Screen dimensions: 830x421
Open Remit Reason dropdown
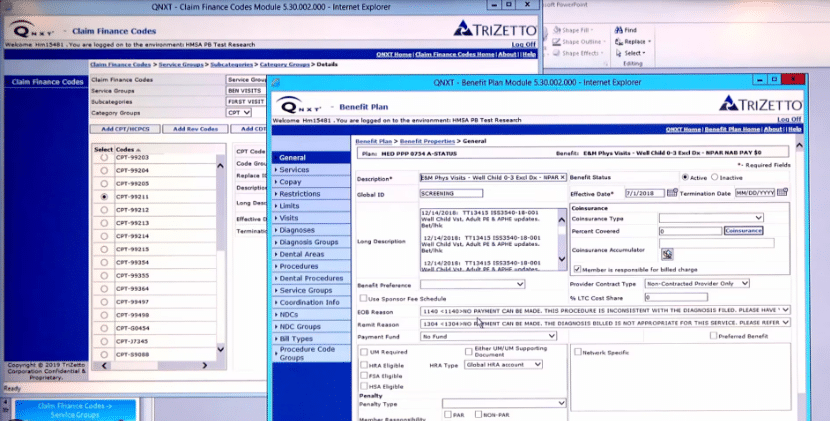point(605,323)
